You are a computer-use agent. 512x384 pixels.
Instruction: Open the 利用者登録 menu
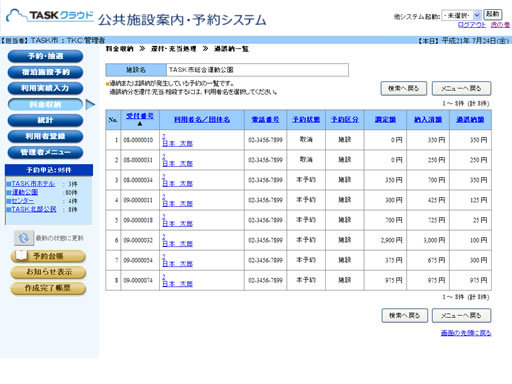pyautogui.click(x=45, y=136)
